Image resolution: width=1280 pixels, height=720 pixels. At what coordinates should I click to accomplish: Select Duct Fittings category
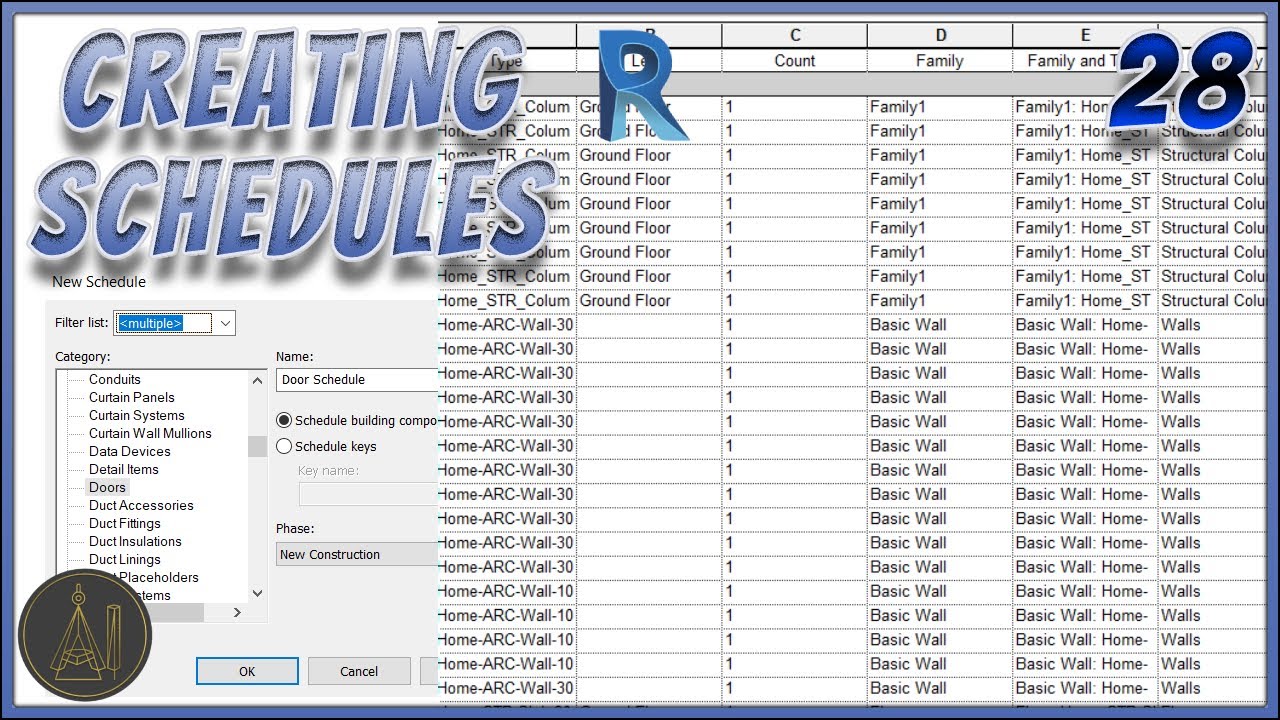pos(125,524)
